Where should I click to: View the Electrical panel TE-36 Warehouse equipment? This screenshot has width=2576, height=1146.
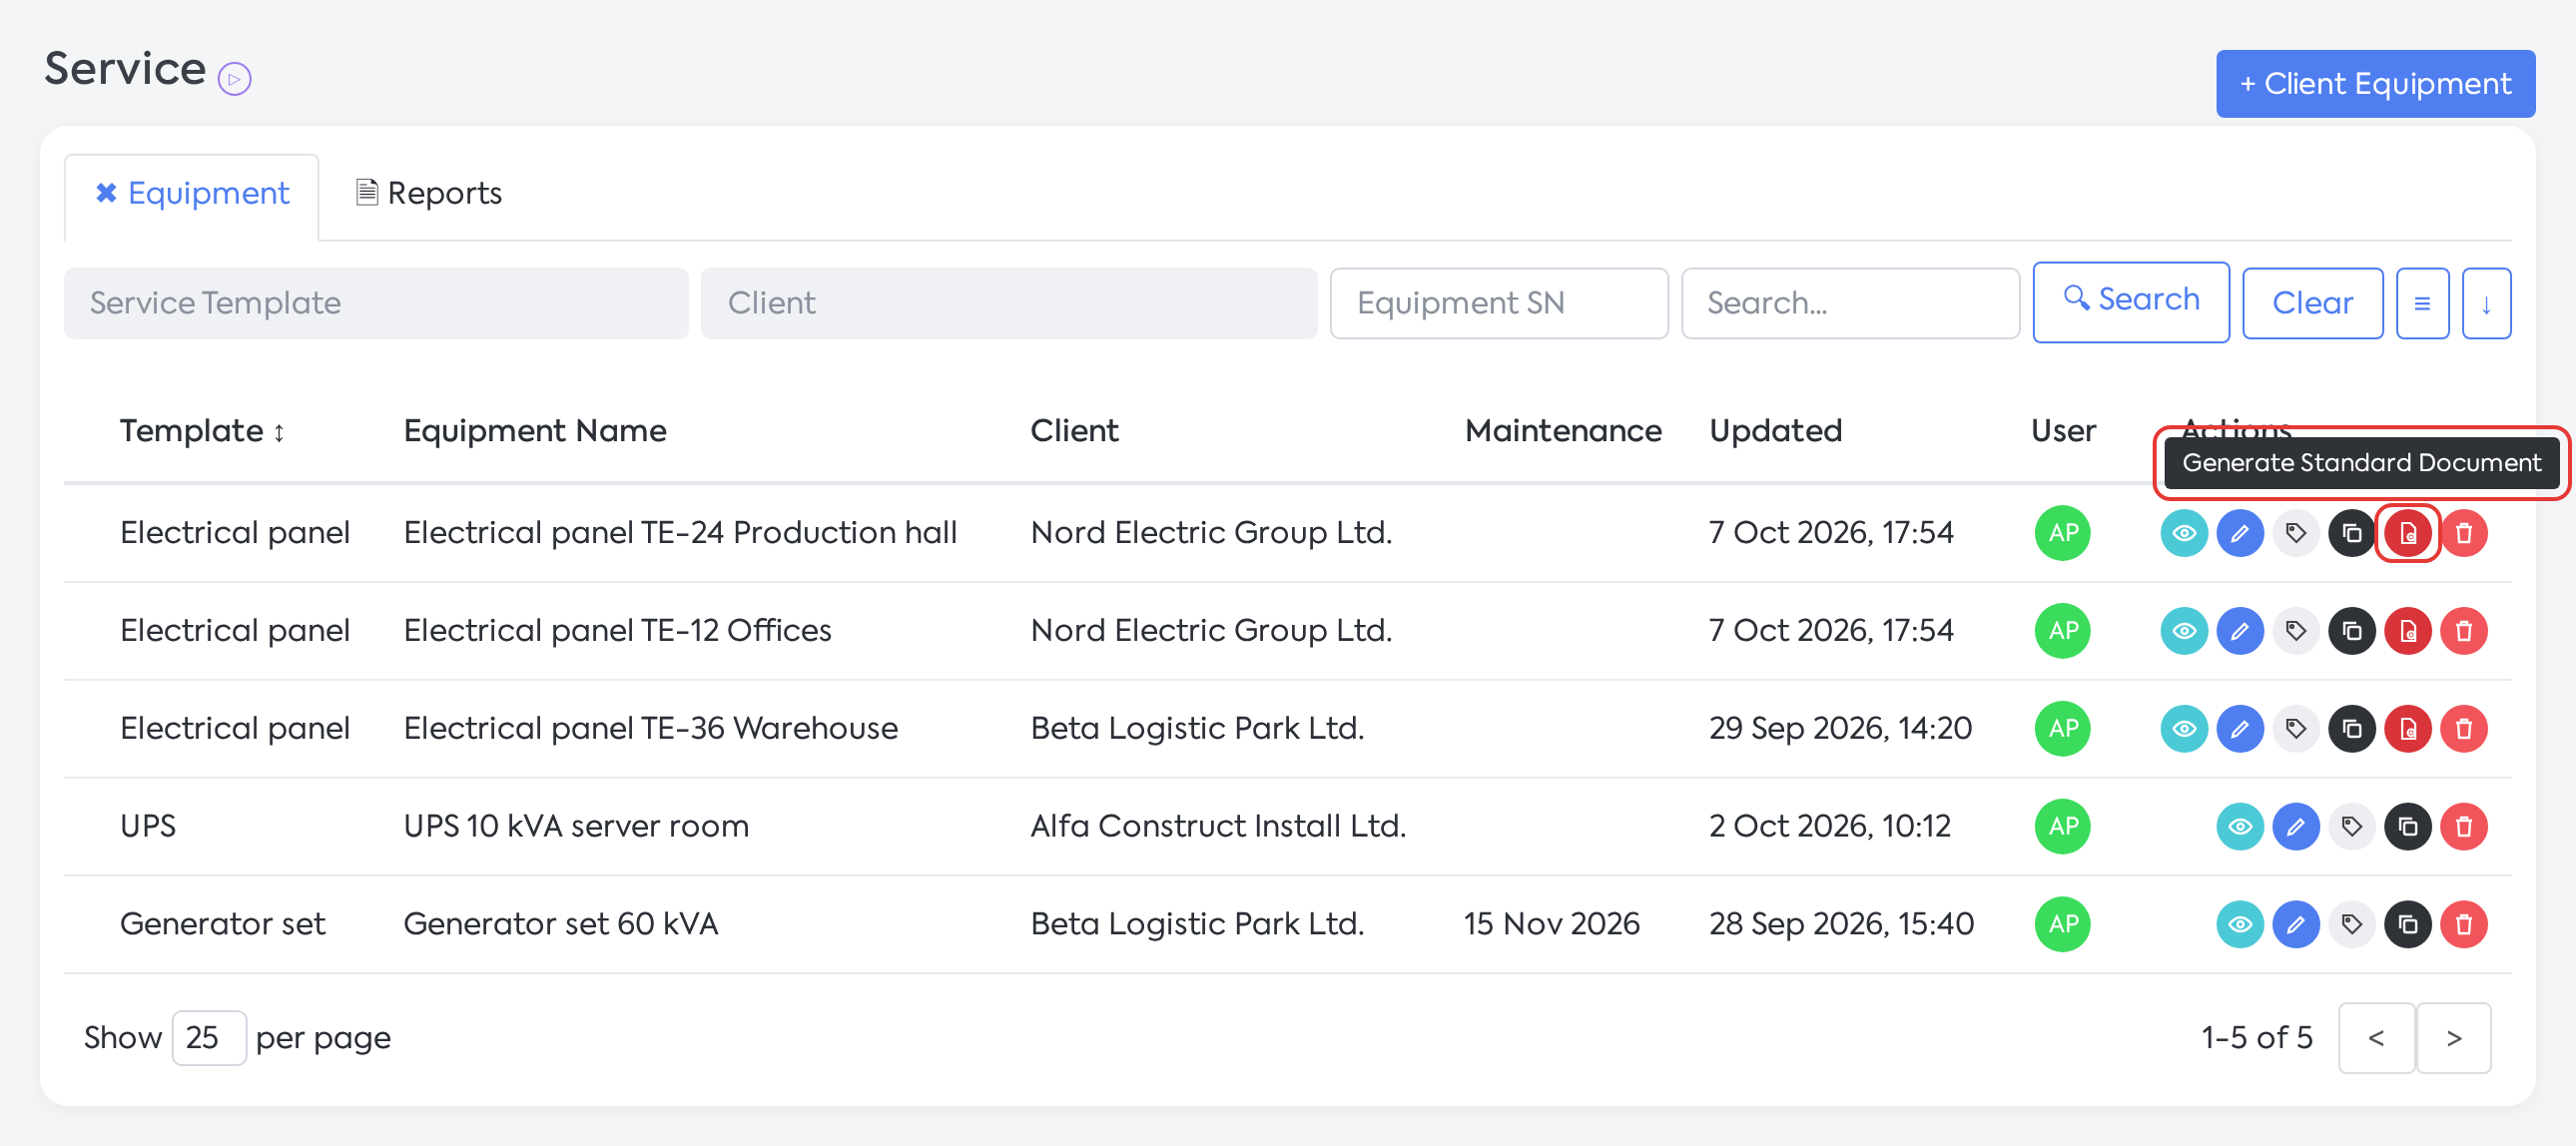(x=2184, y=729)
